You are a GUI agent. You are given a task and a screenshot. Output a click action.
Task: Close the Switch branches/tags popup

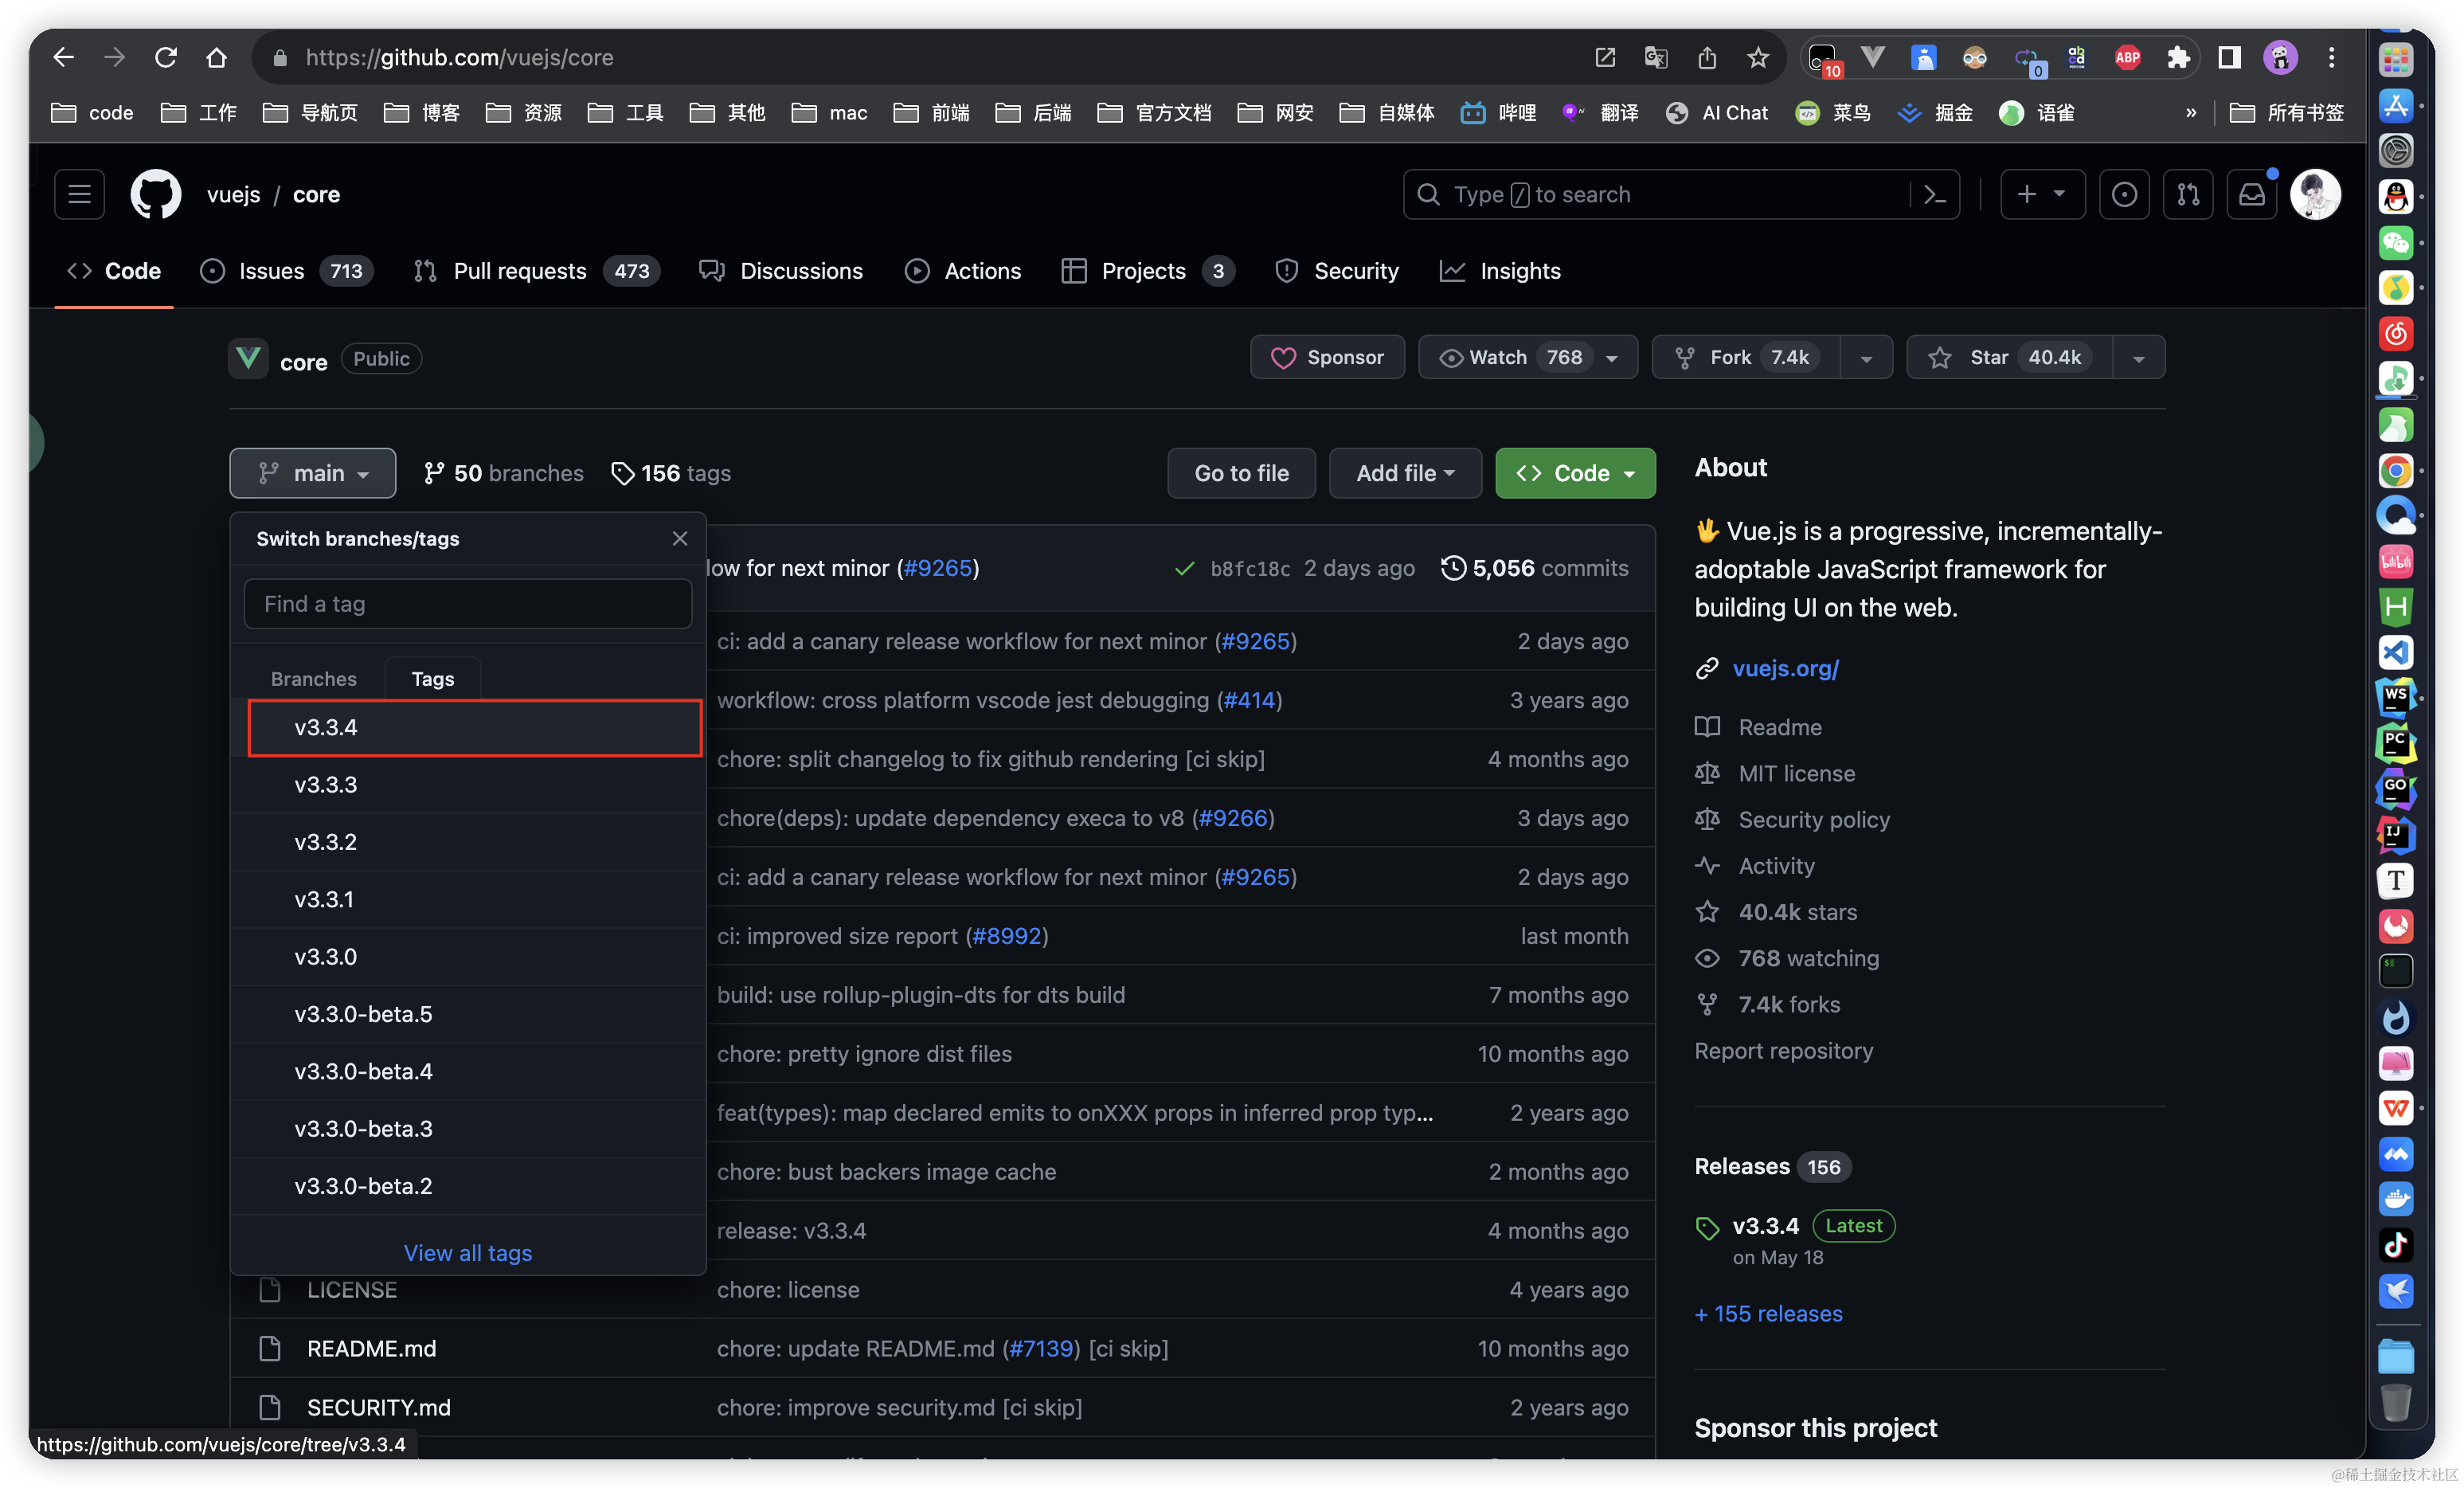(679, 538)
